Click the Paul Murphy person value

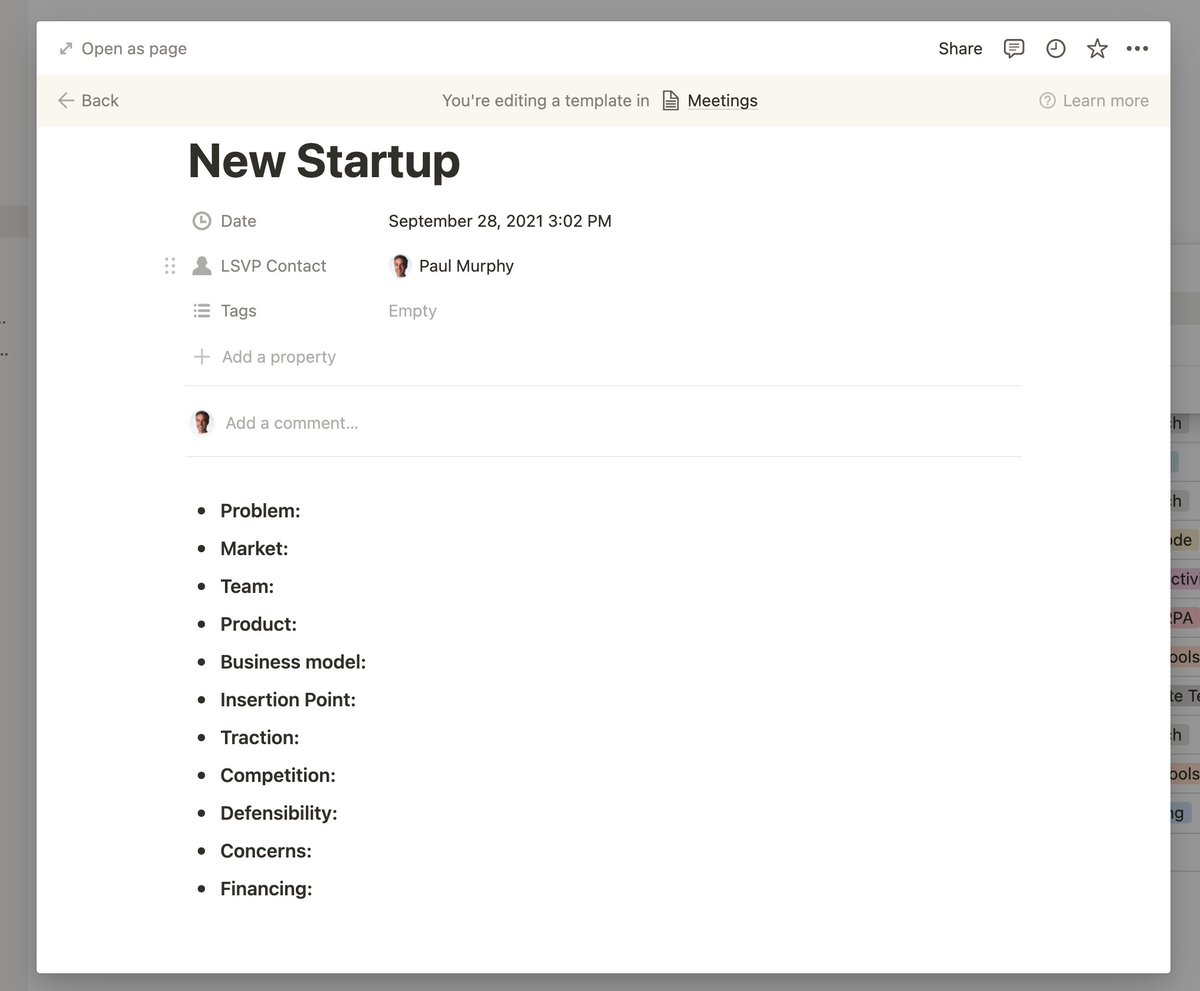click(x=452, y=266)
